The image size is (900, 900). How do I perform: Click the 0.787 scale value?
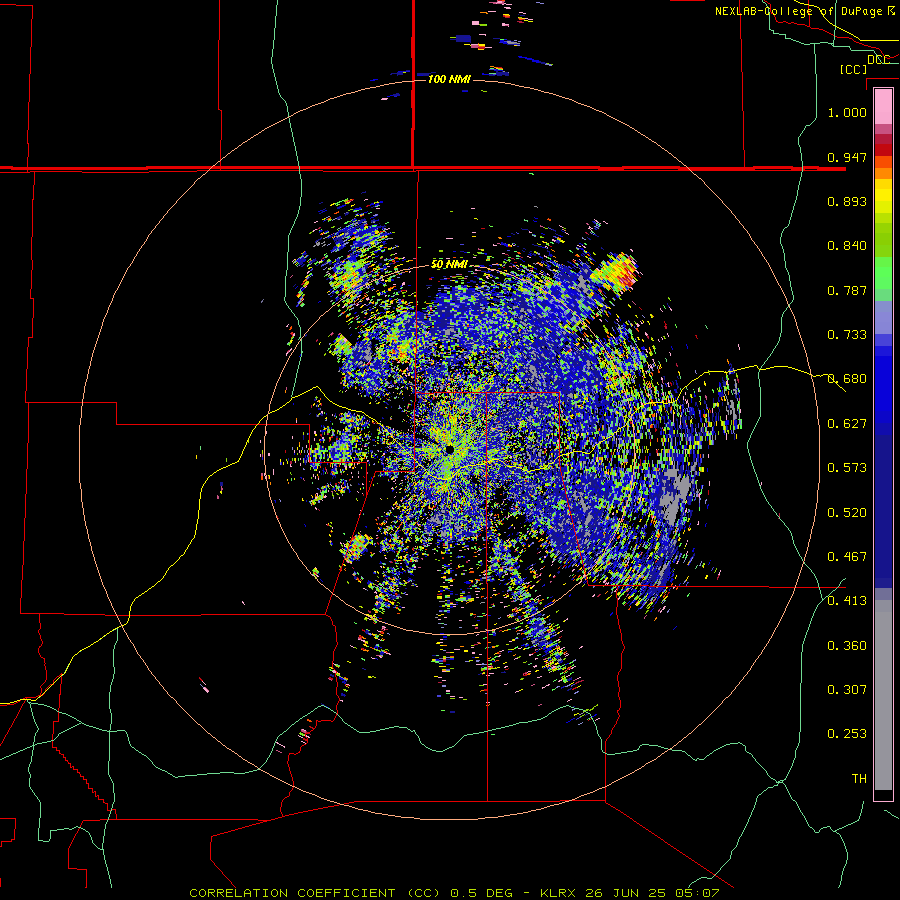(x=847, y=290)
